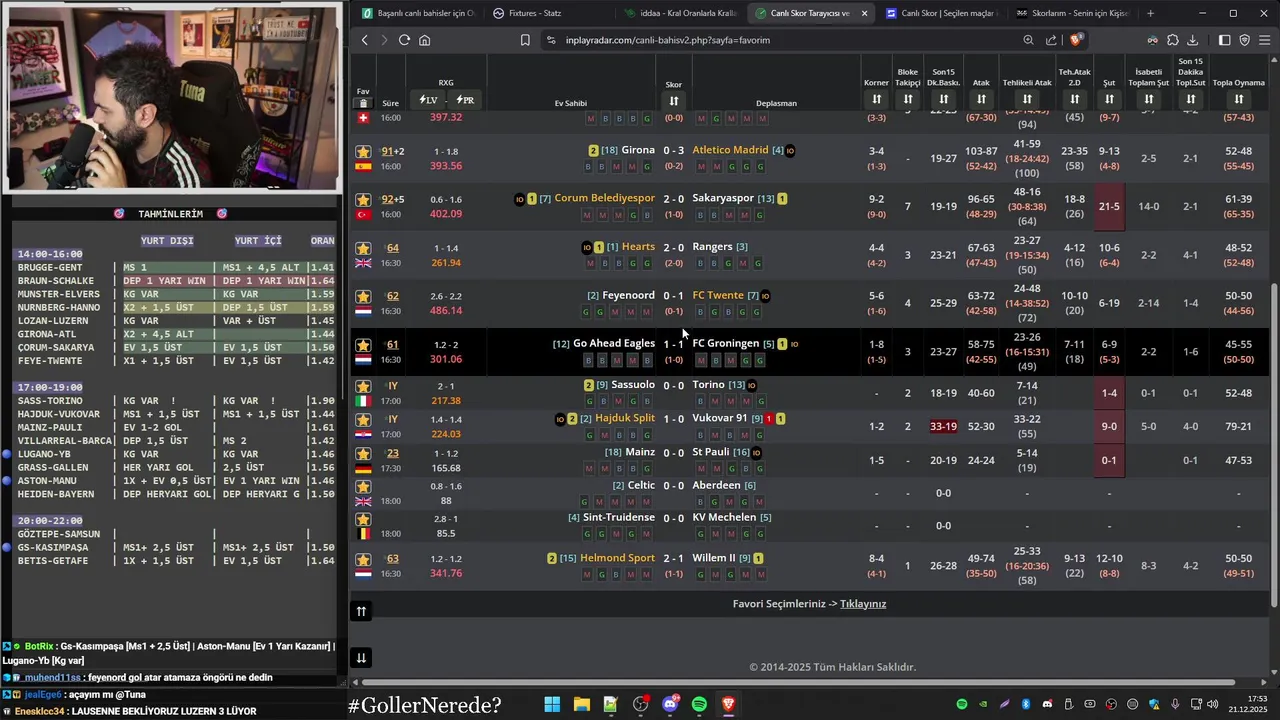The width and height of the screenshot is (1280, 720).
Task: Toggle the browser sidebar panel icon
Action: [1224, 40]
